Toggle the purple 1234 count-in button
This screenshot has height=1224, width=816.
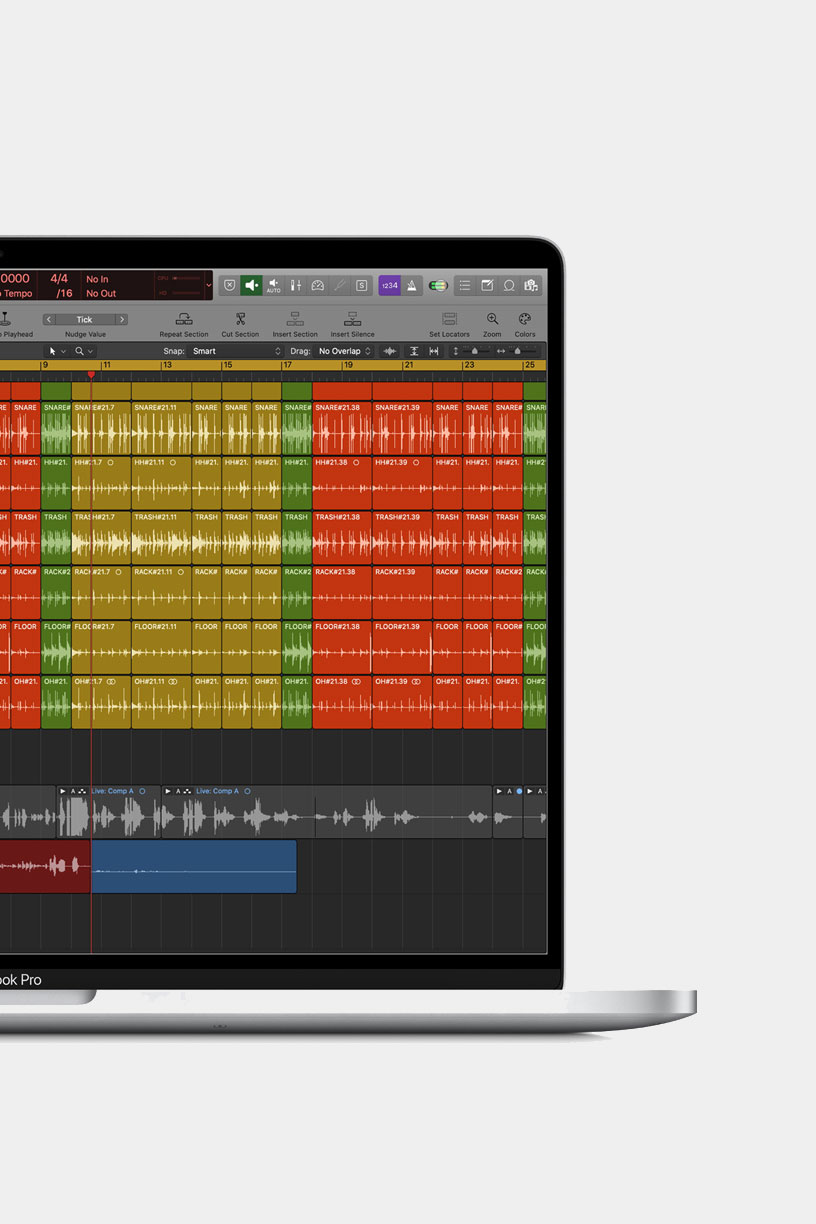[390, 285]
